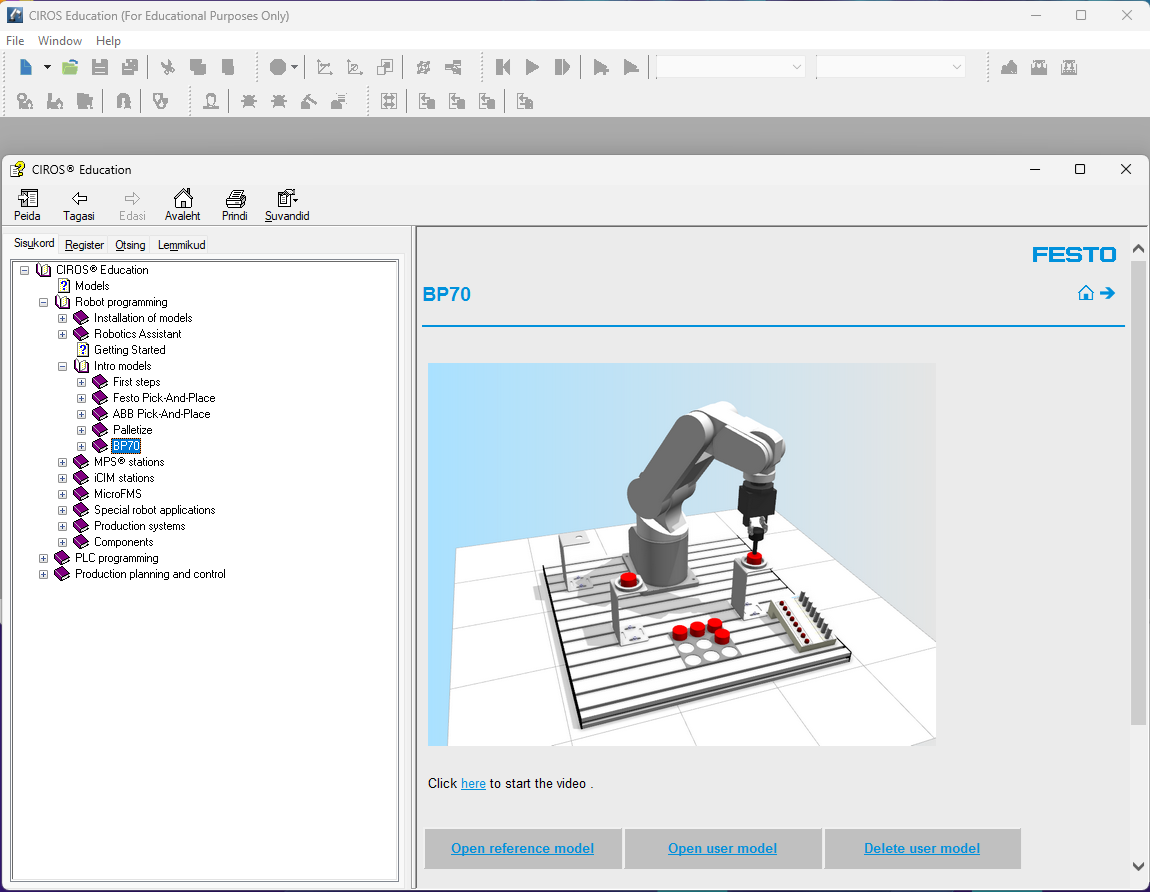Viewport: 1150px width, 892px height.
Task: Click Open user model
Action: tap(722, 849)
